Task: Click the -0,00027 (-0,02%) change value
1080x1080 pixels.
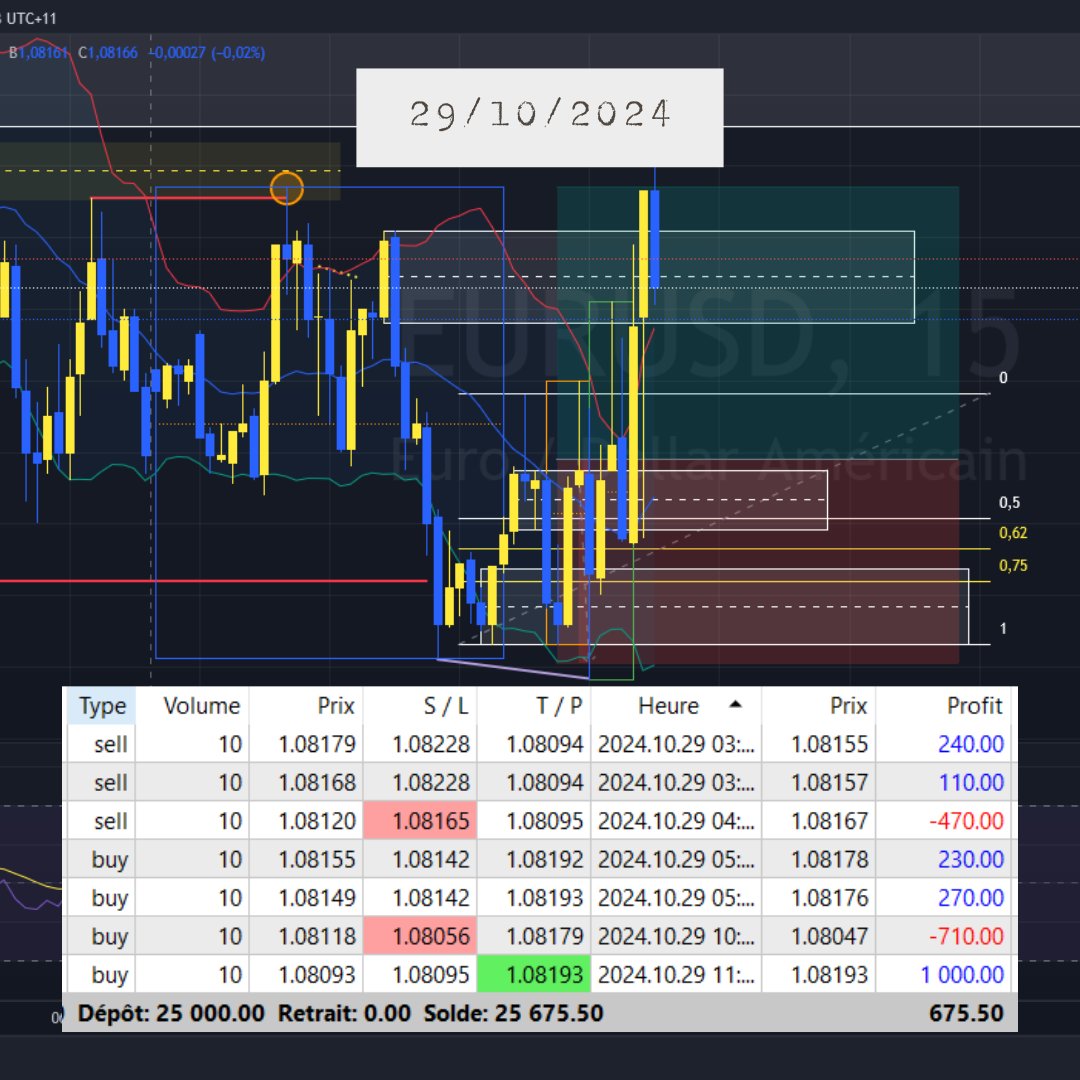Action: tap(207, 53)
